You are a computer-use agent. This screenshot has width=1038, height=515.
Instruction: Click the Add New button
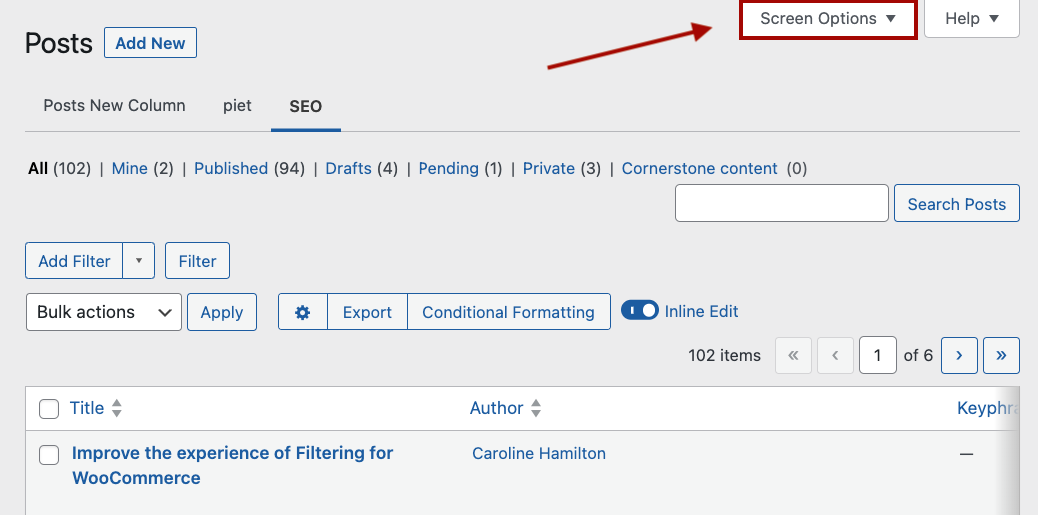[150, 43]
